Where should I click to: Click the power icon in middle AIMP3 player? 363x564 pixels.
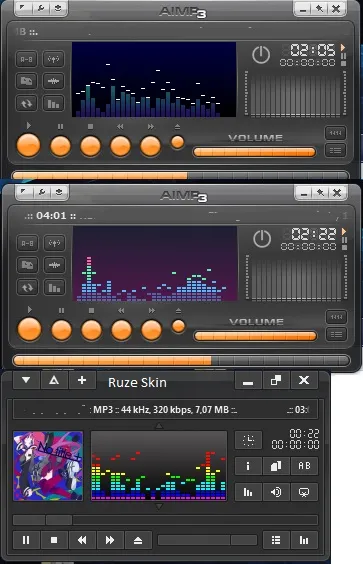[262, 239]
